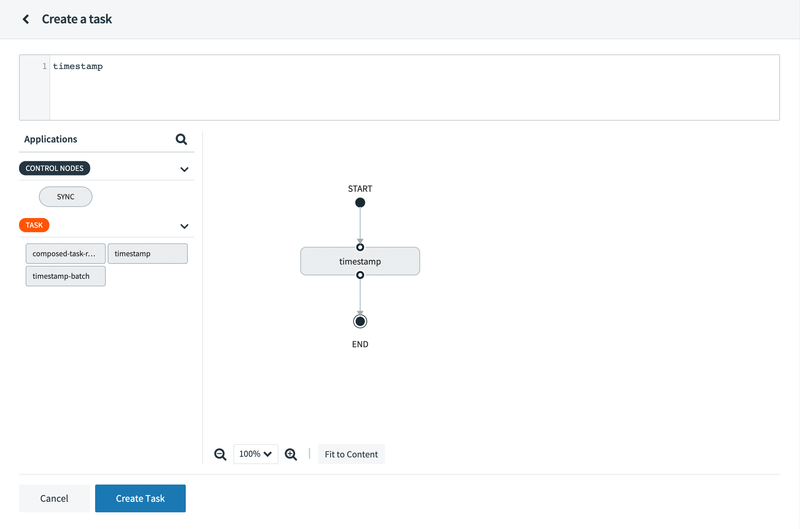
Task: Select the SYNC control node
Action: [66, 197]
